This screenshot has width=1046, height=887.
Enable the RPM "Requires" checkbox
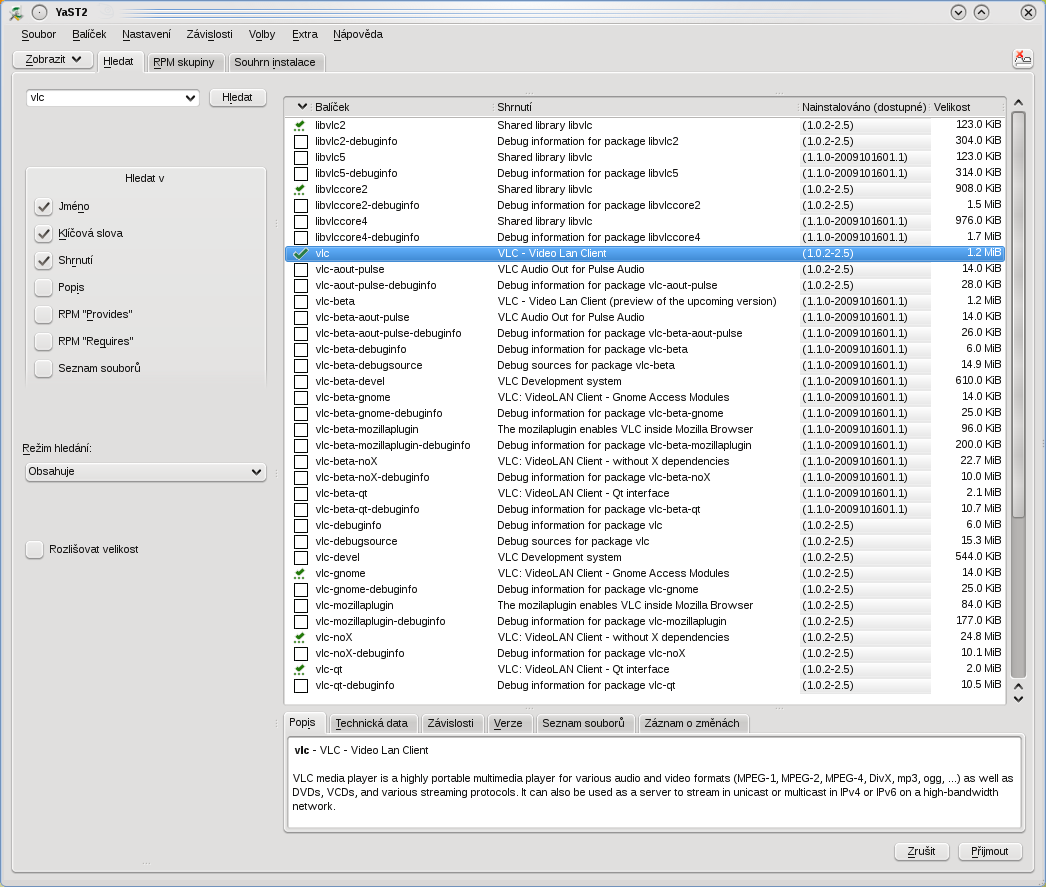43,341
